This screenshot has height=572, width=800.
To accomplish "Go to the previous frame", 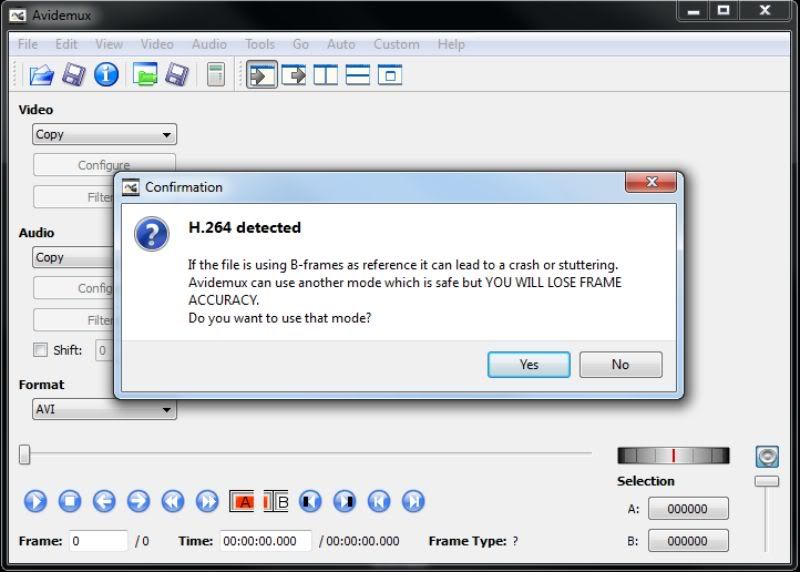I will 104,501.
